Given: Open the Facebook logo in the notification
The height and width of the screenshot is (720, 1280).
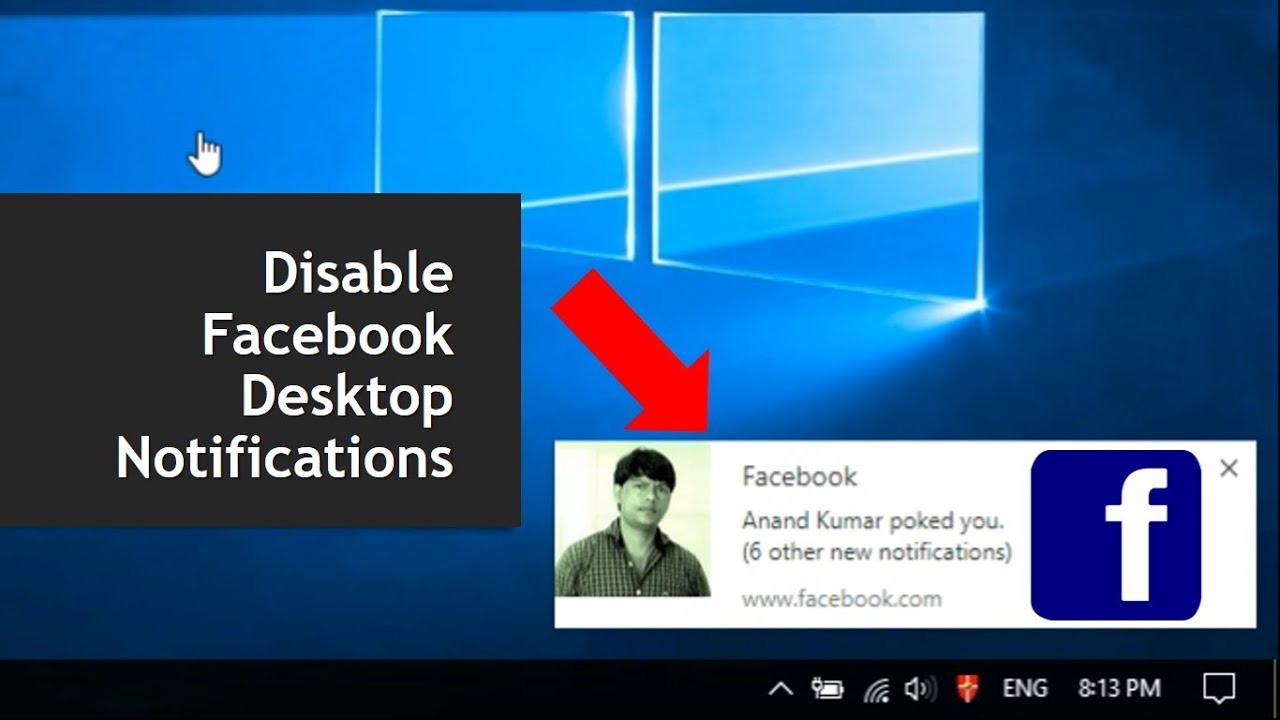Looking at the screenshot, I should pyautogui.click(x=1115, y=535).
